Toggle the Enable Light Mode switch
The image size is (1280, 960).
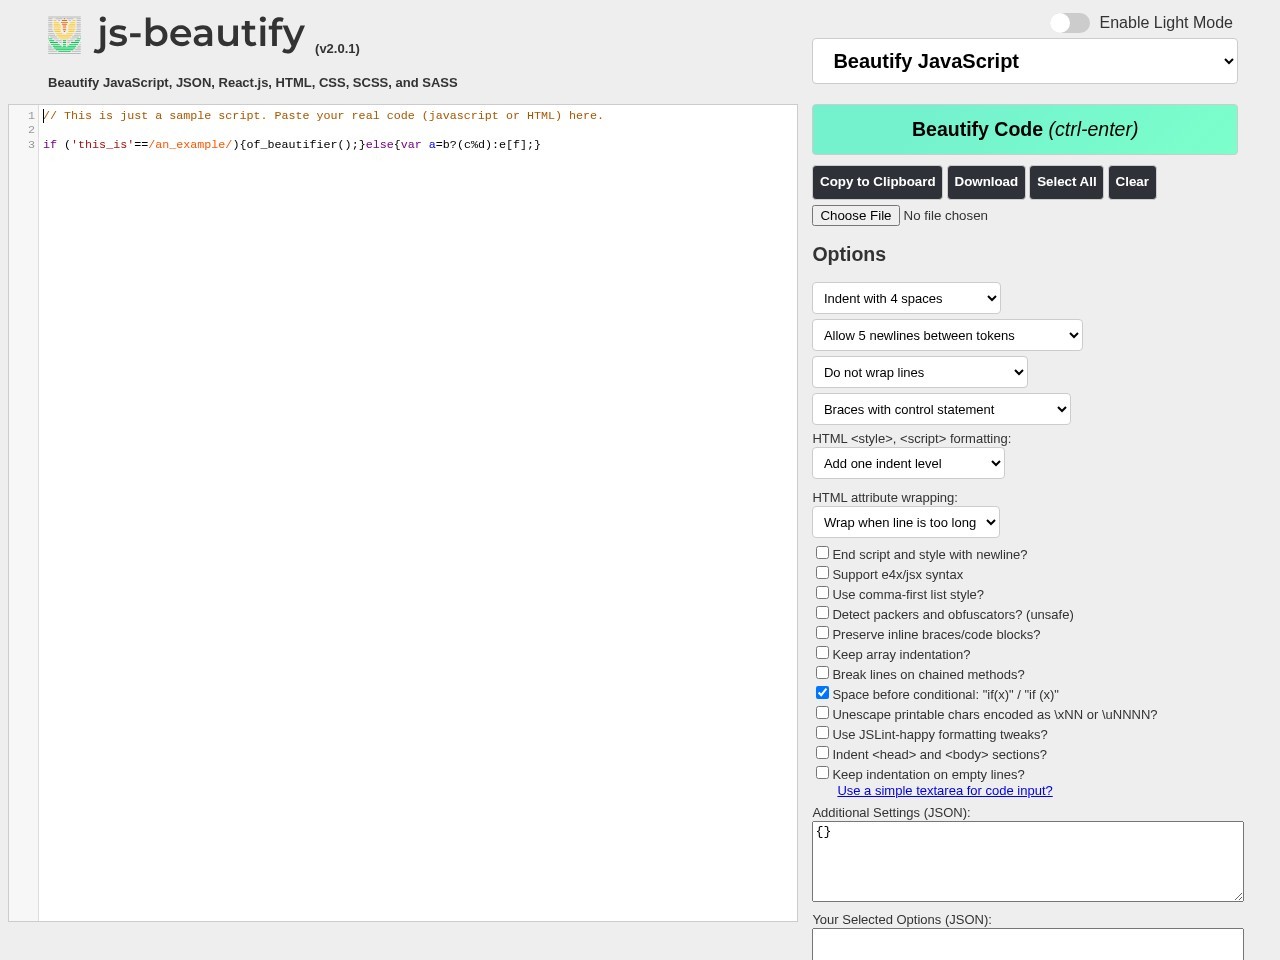[1069, 23]
